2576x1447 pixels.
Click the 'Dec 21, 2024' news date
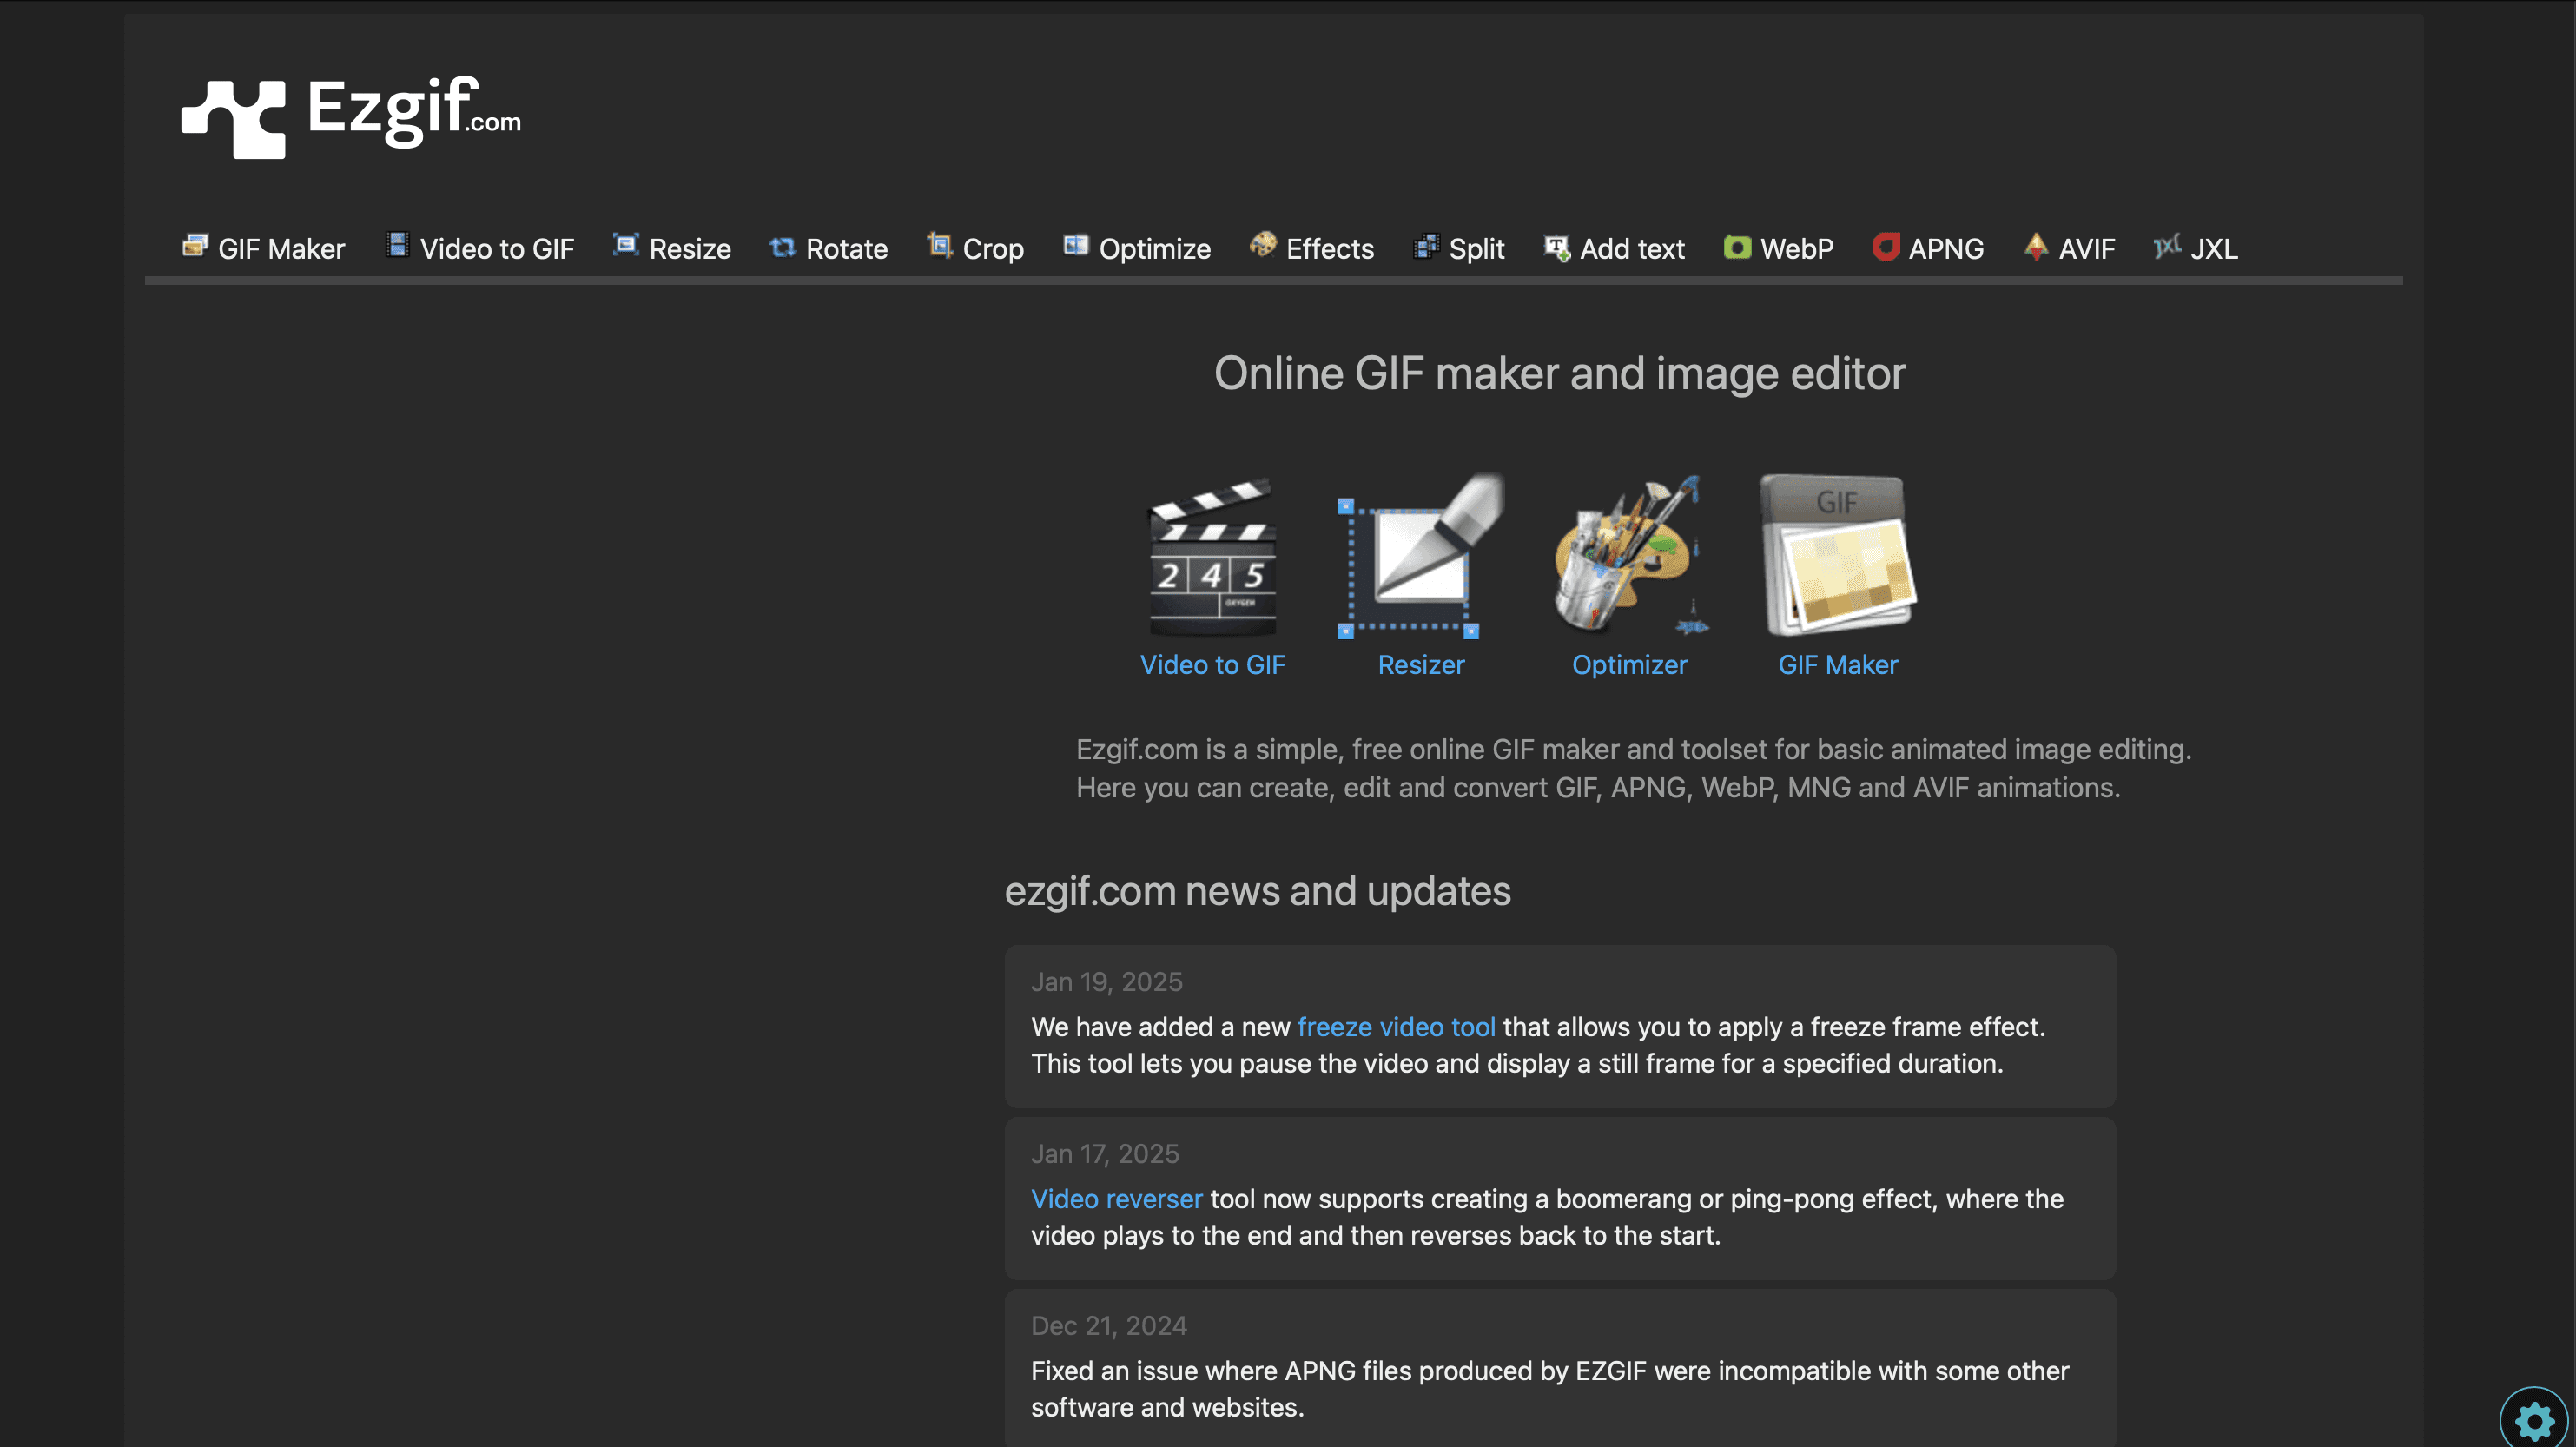pos(1109,1326)
